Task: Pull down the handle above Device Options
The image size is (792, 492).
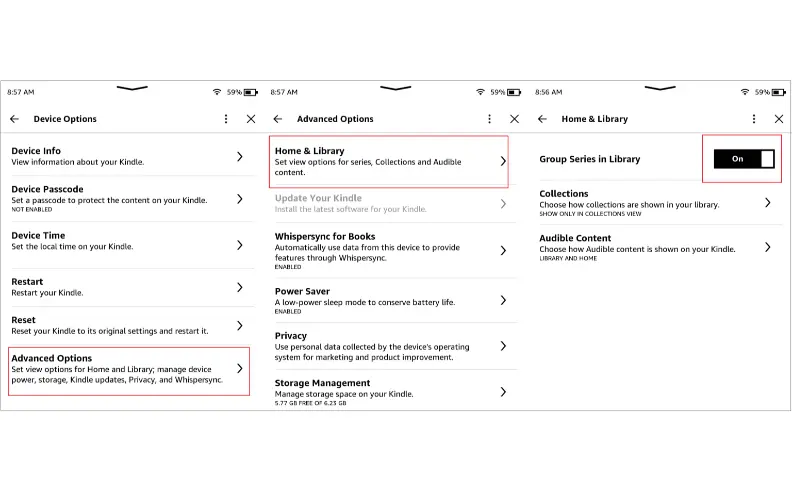Action: point(132,88)
